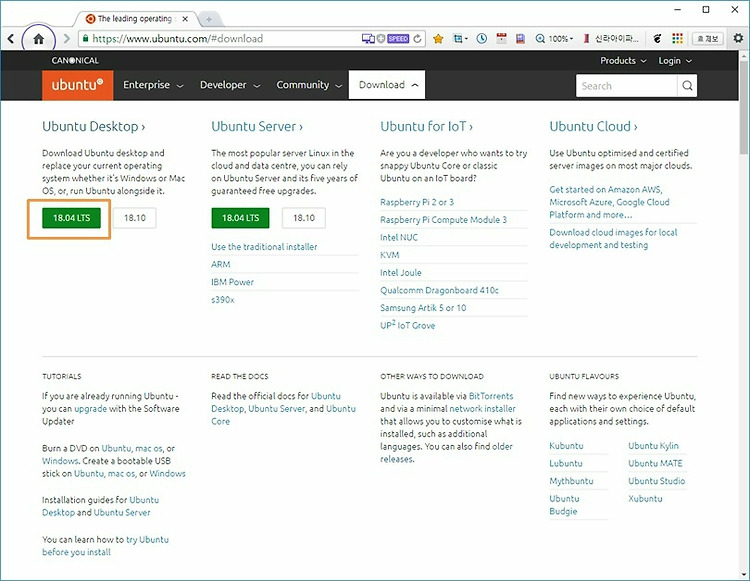
Task: Click the calendar icon in the toolbar
Action: pos(501,39)
